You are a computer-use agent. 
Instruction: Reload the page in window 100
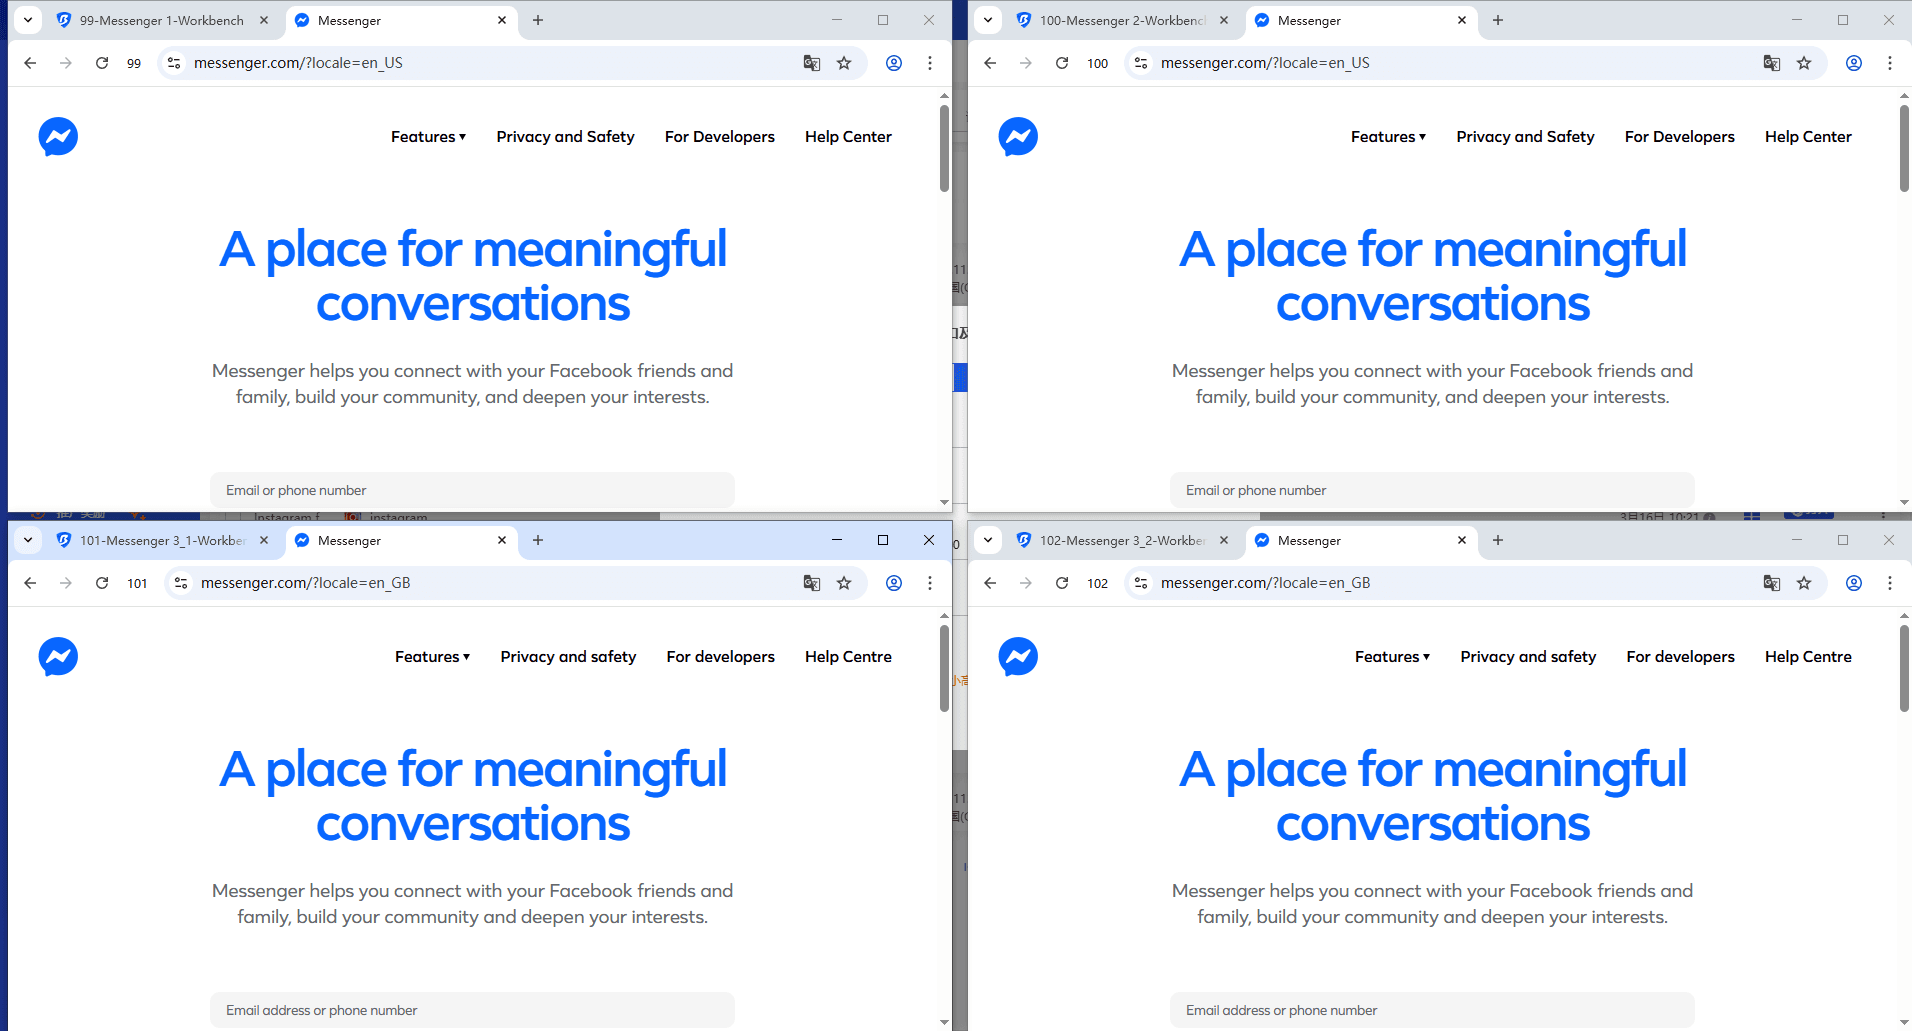tap(1062, 63)
